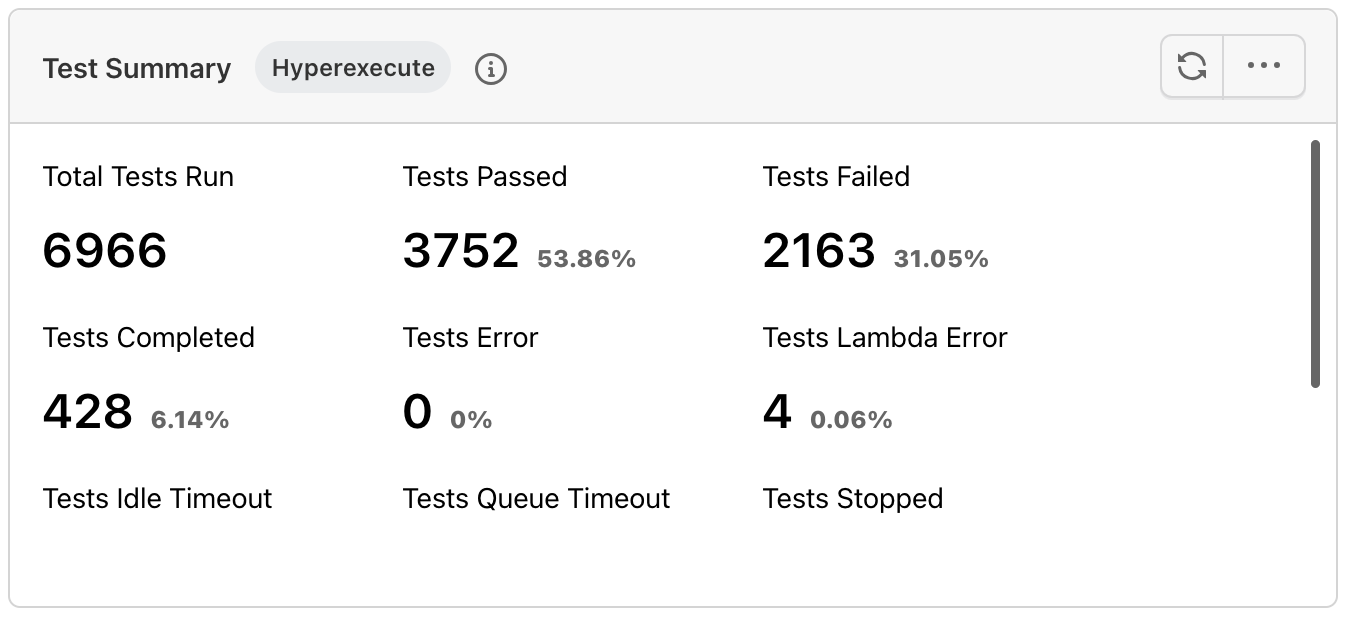Image resolution: width=1354 pixels, height=628 pixels.
Task: Click the info icon beside Hyperexecute
Action: [490, 69]
